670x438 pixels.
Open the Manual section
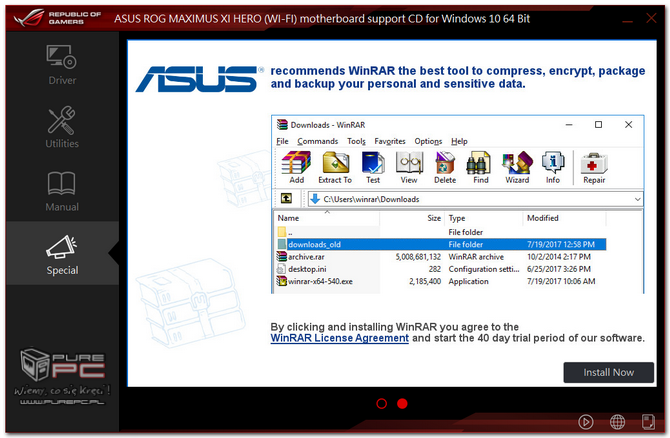[62, 191]
